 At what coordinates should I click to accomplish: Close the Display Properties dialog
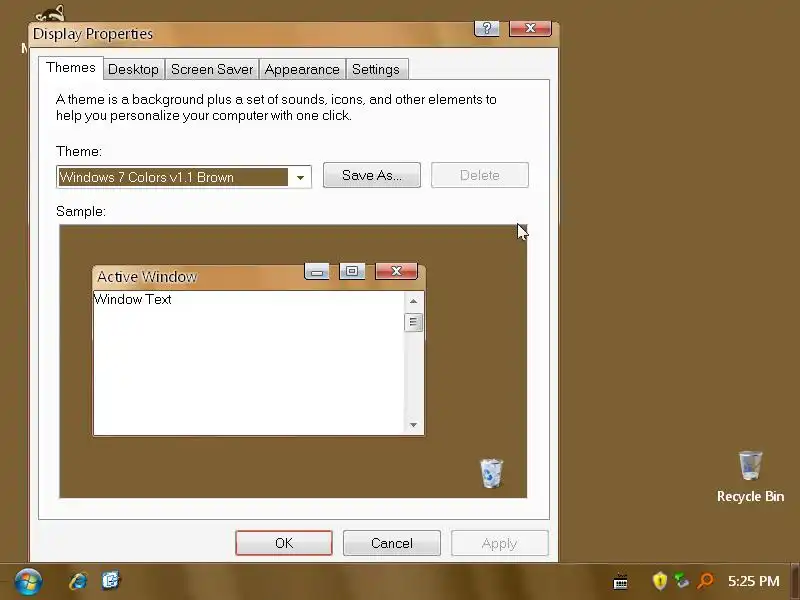[x=530, y=28]
